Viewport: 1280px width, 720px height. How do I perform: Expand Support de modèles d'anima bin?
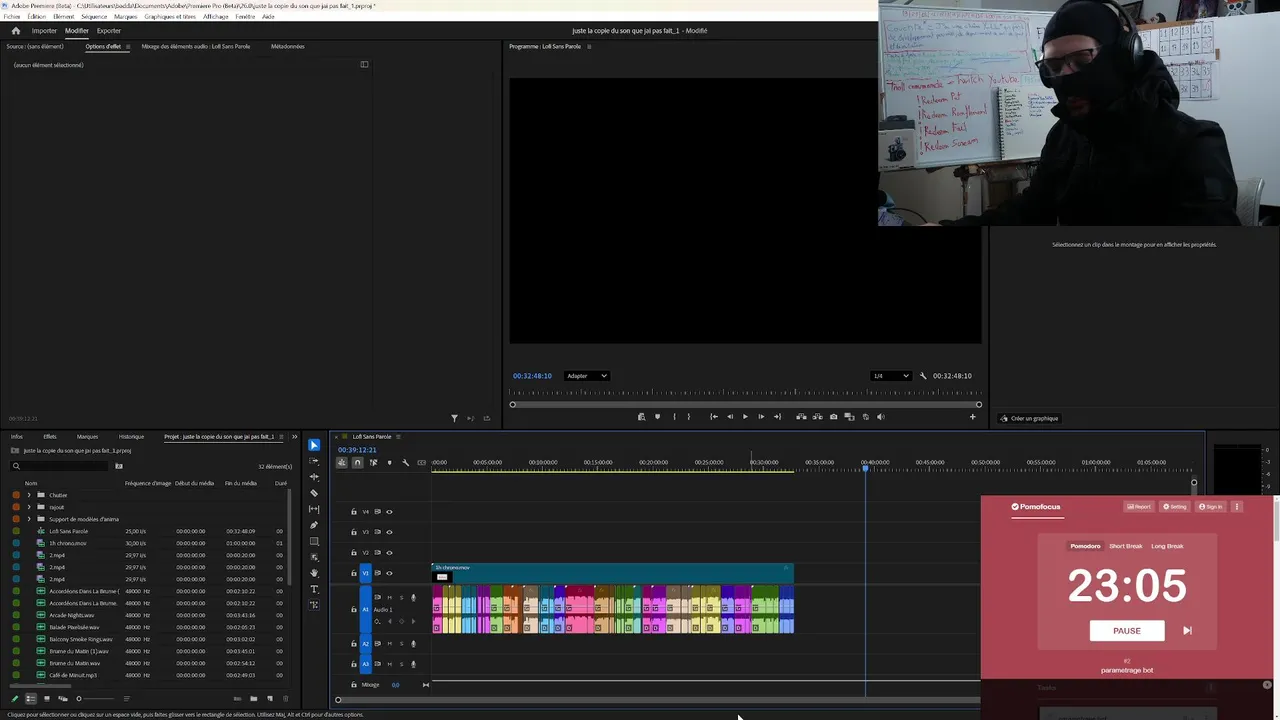(29, 519)
